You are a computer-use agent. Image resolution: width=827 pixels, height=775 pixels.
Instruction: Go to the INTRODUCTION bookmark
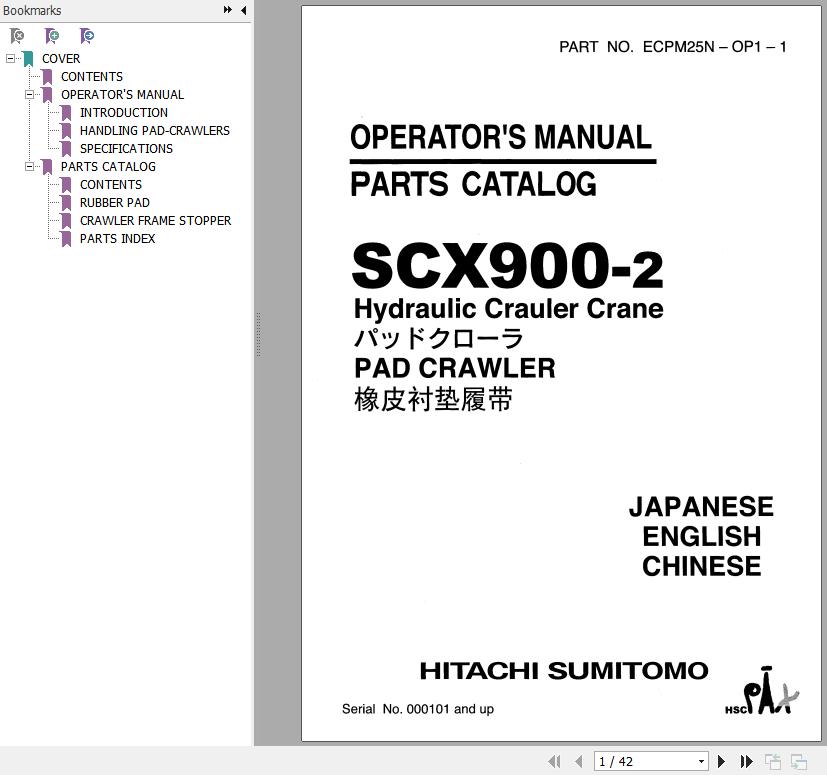(x=124, y=112)
